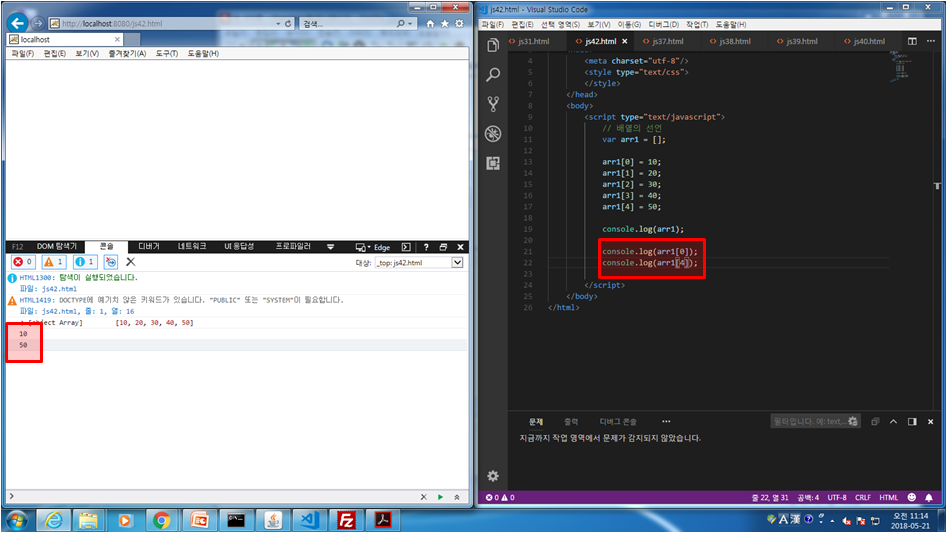Toggle clear-on-navigate icon in F12 console
The height and width of the screenshot is (533, 947).
(x=111, y=262)
